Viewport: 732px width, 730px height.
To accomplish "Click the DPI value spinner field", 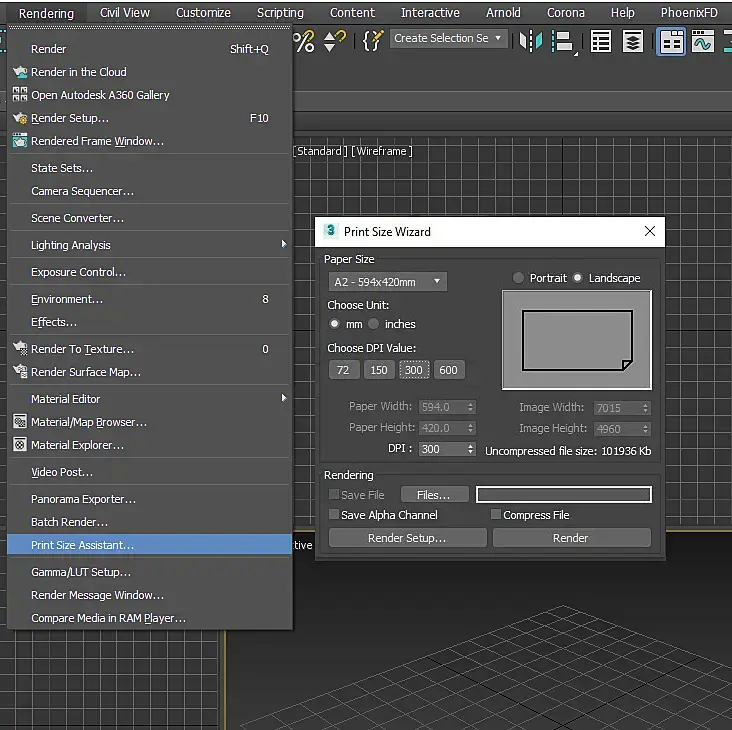I will [439, 449].
